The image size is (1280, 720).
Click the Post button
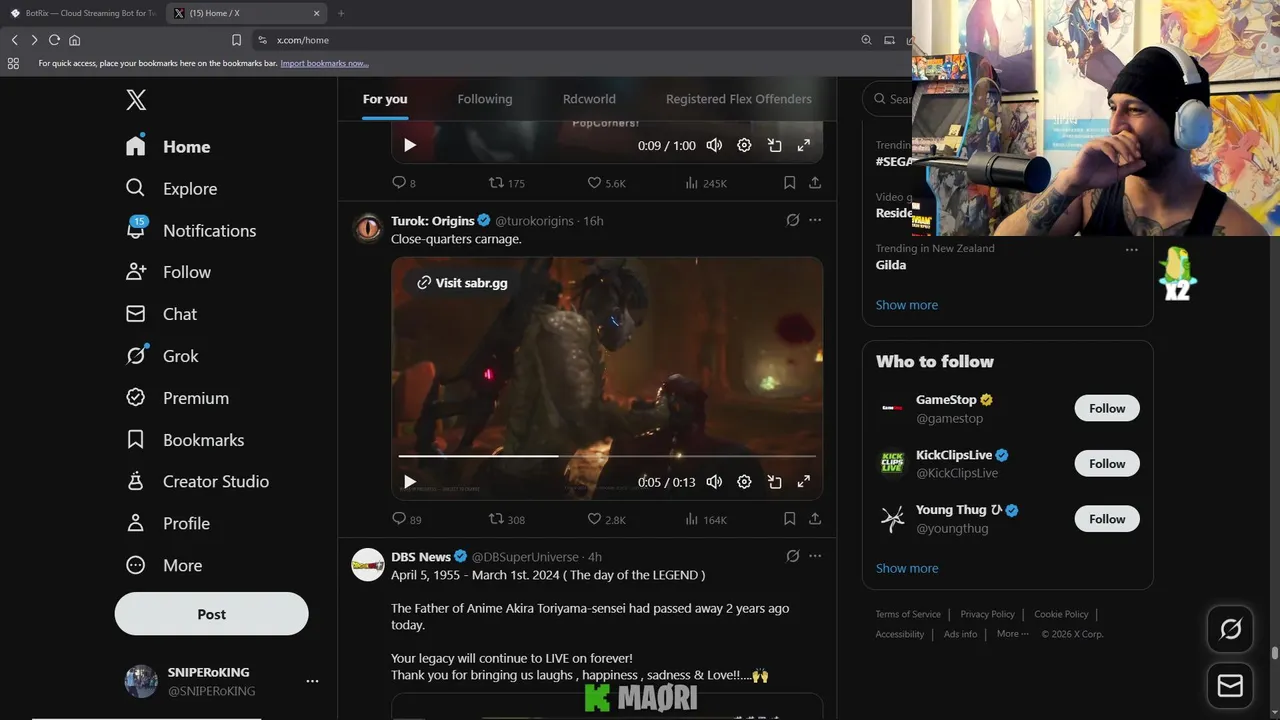[211, 614]
